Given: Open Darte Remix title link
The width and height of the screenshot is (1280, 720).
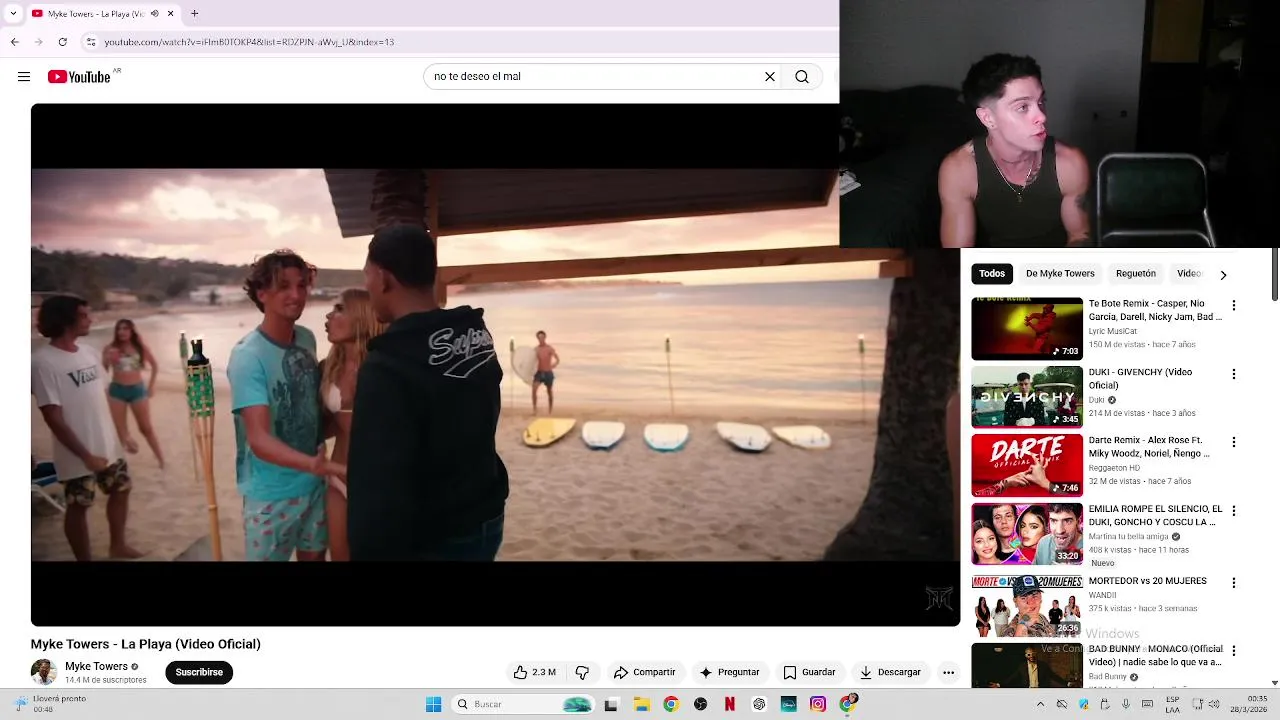Looking at the screenshot, I should point(1149,447).
